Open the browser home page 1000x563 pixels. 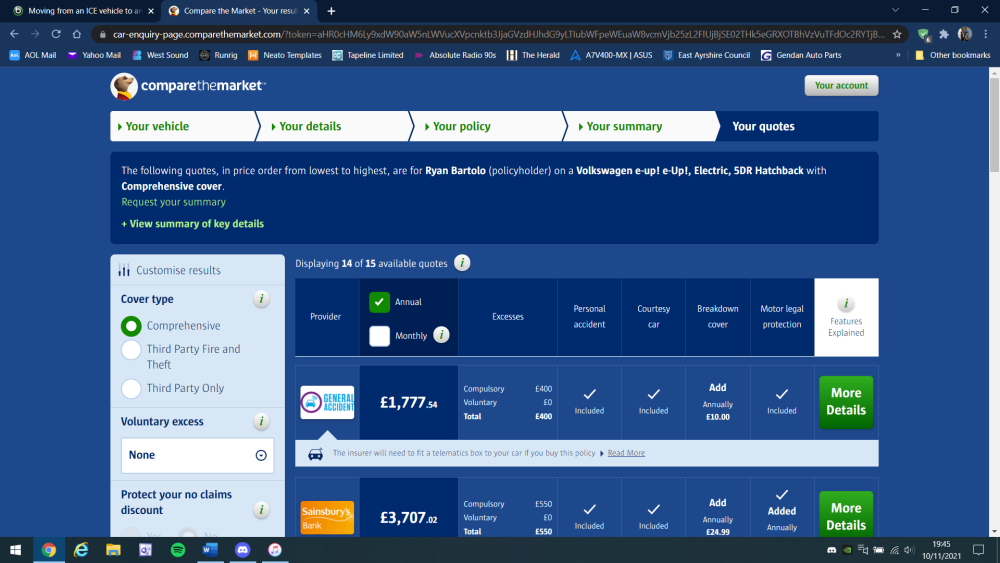click(77, 34)
